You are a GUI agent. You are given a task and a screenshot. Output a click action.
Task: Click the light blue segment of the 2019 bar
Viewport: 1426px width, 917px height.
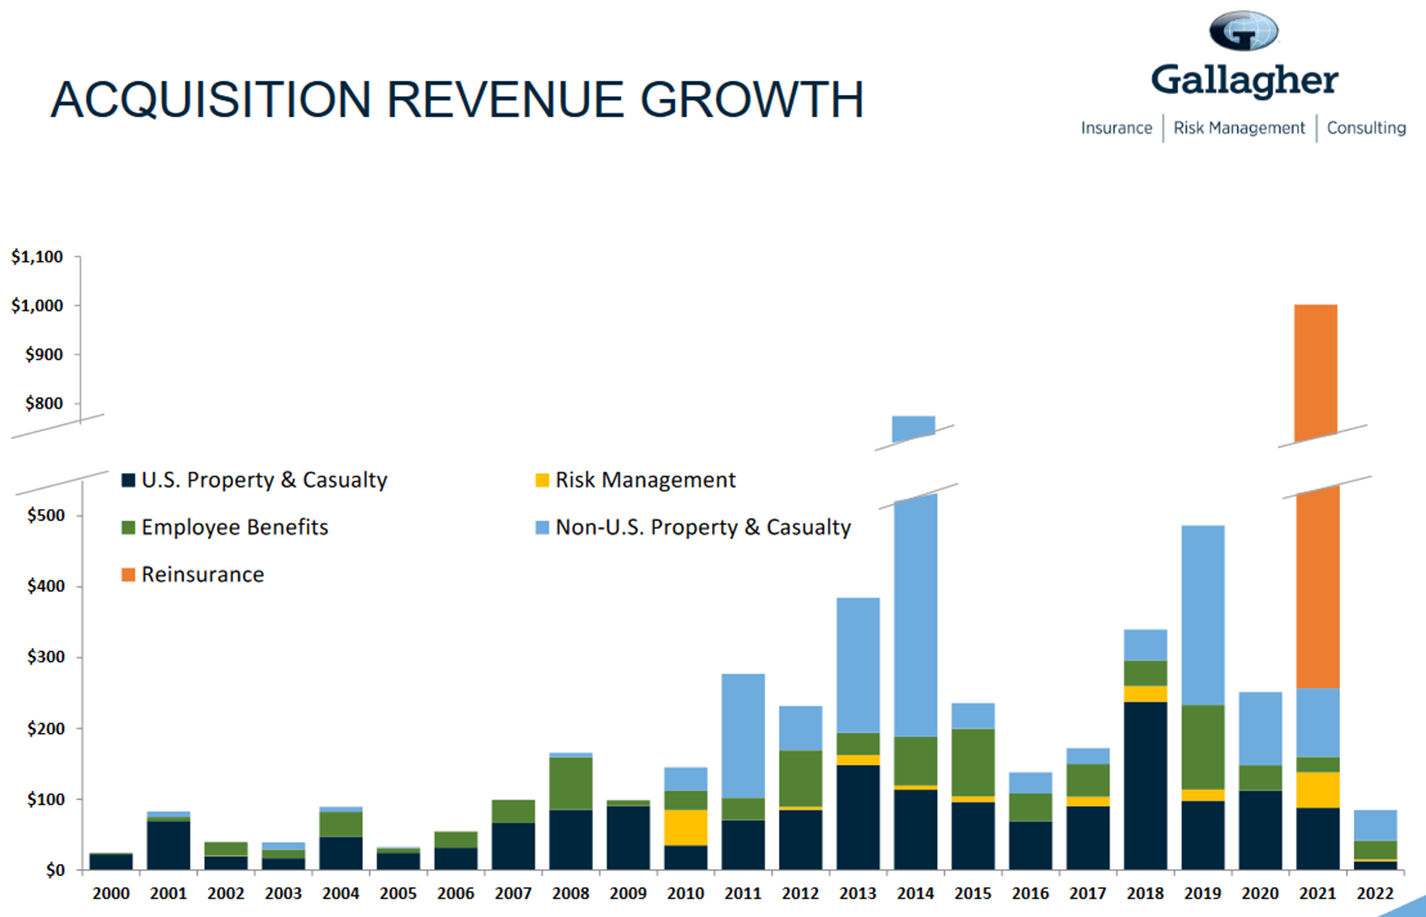pyautogui.click(x=1203, y=615)
